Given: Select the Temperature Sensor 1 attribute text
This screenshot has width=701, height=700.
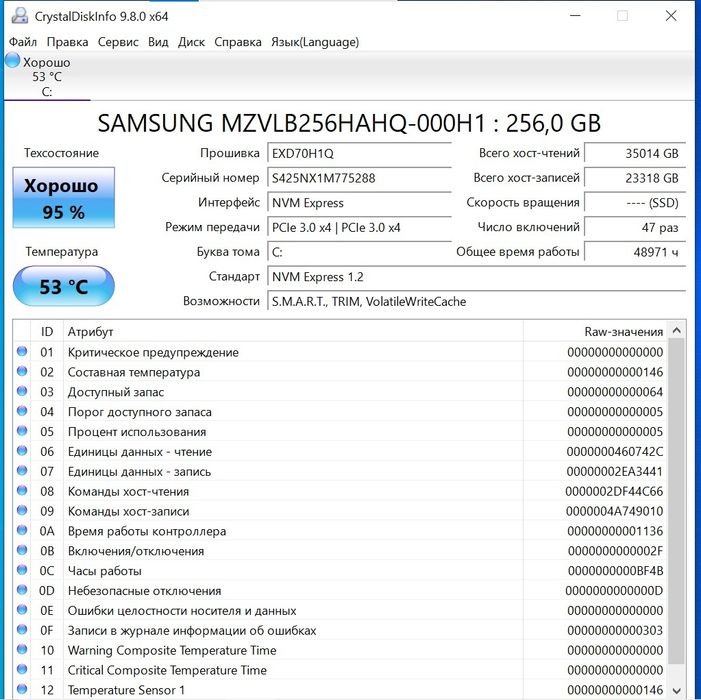Looking at the screenshot, I should 126,690.
